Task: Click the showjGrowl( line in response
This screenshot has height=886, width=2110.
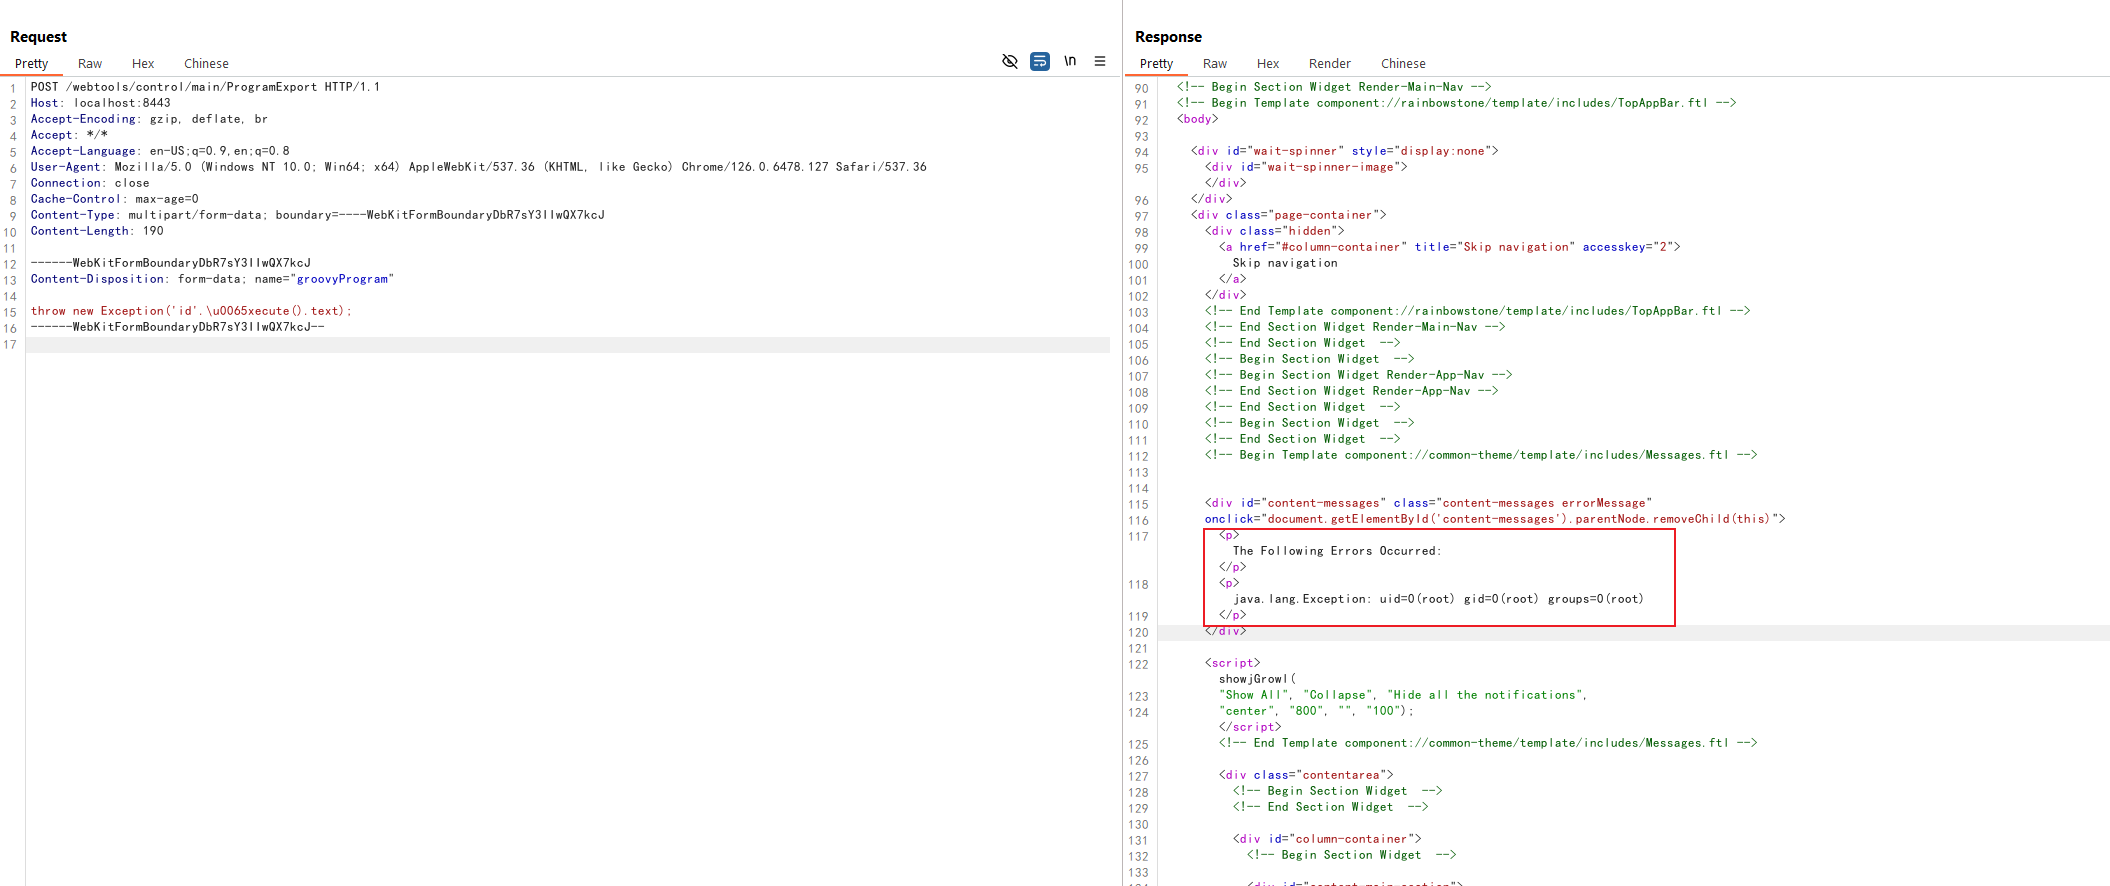Action: coord(1257,679)
